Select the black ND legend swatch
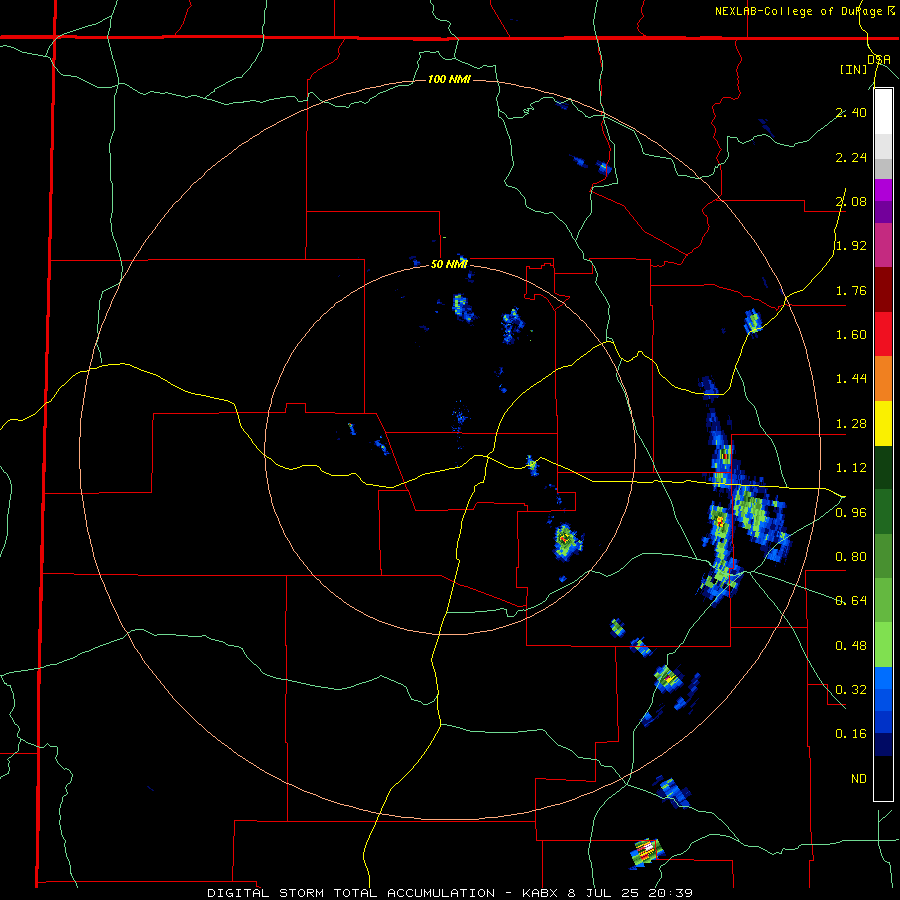Viewport: 900px width, 900px height. tap(883, 778)
